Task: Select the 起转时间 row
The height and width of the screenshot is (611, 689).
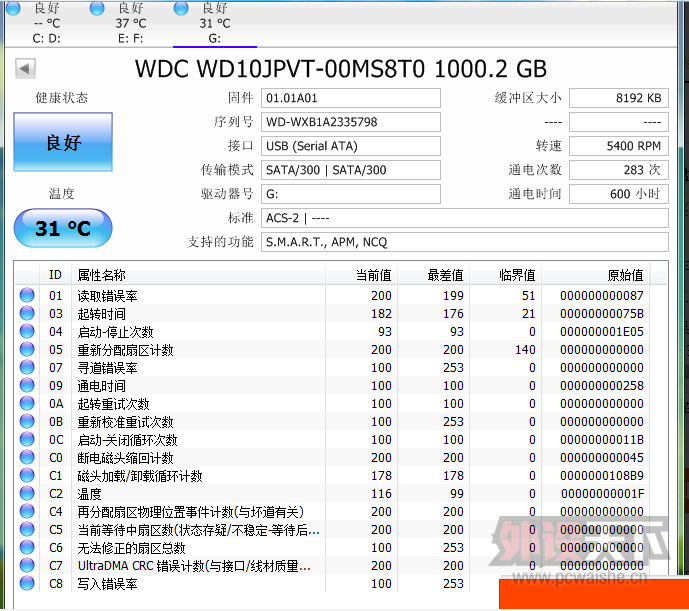Action: click(x=333, y=313)
